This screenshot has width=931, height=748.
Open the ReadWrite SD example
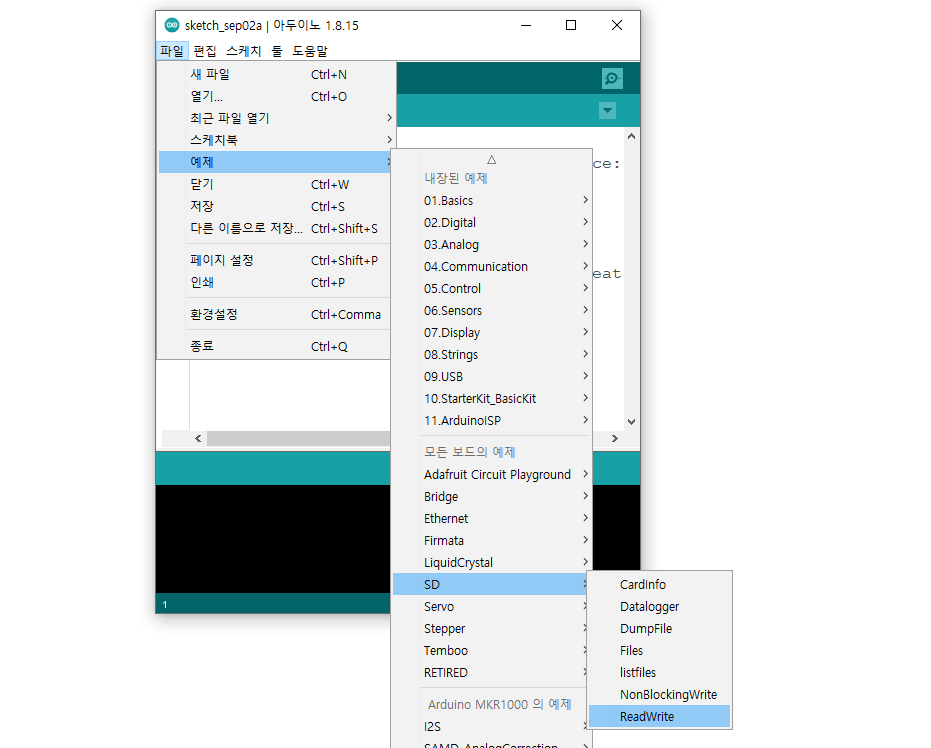[x=659, y=716]
